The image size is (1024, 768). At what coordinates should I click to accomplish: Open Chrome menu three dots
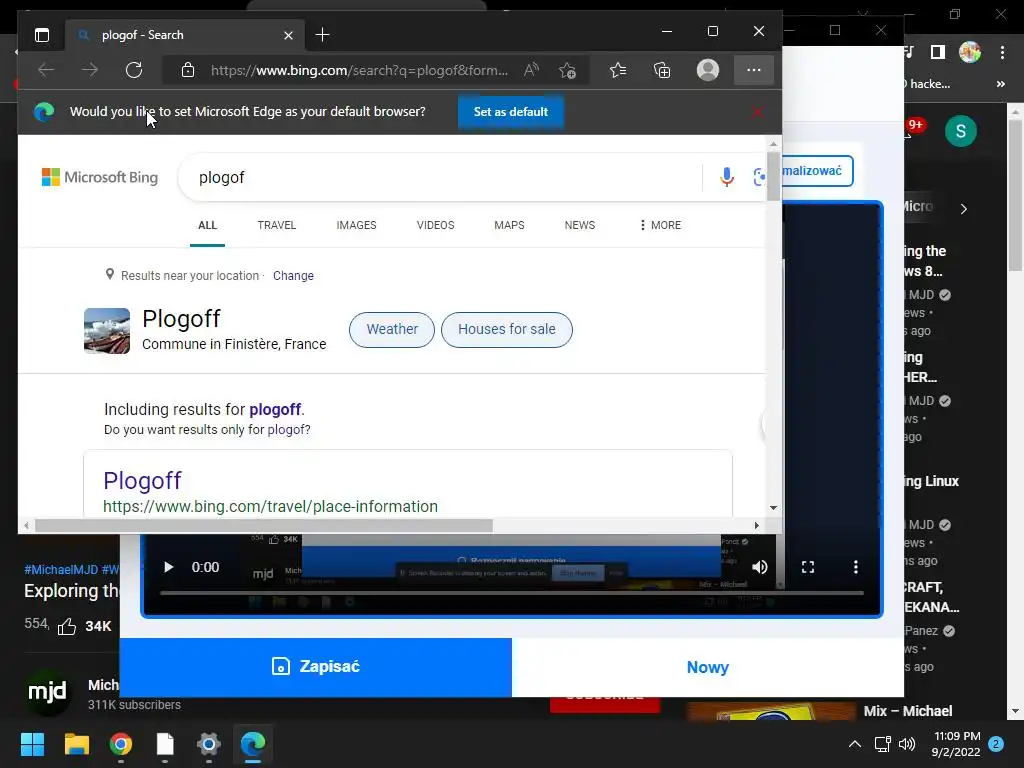1002,53
